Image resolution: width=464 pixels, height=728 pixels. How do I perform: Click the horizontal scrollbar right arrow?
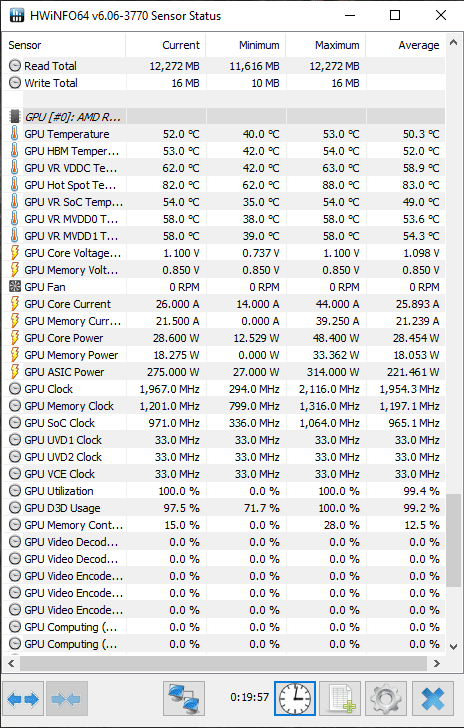436,663
